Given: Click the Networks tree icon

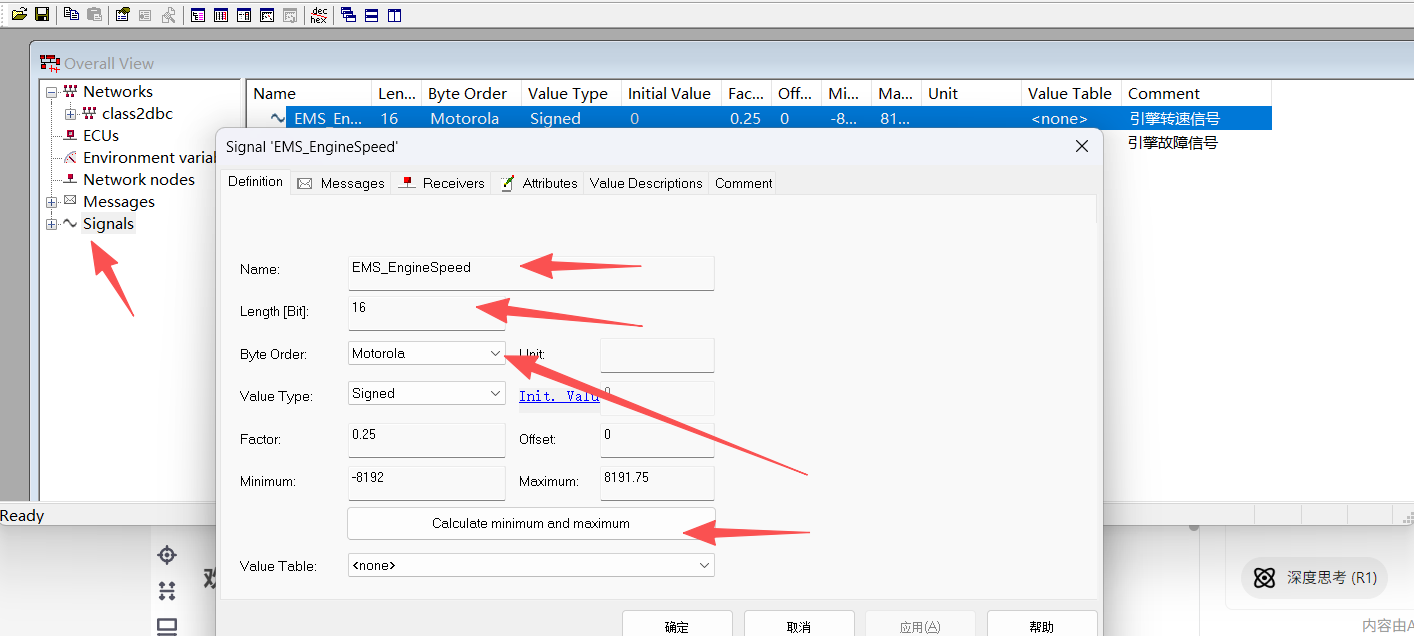Looking at the screenshot, I should point(70,91).
